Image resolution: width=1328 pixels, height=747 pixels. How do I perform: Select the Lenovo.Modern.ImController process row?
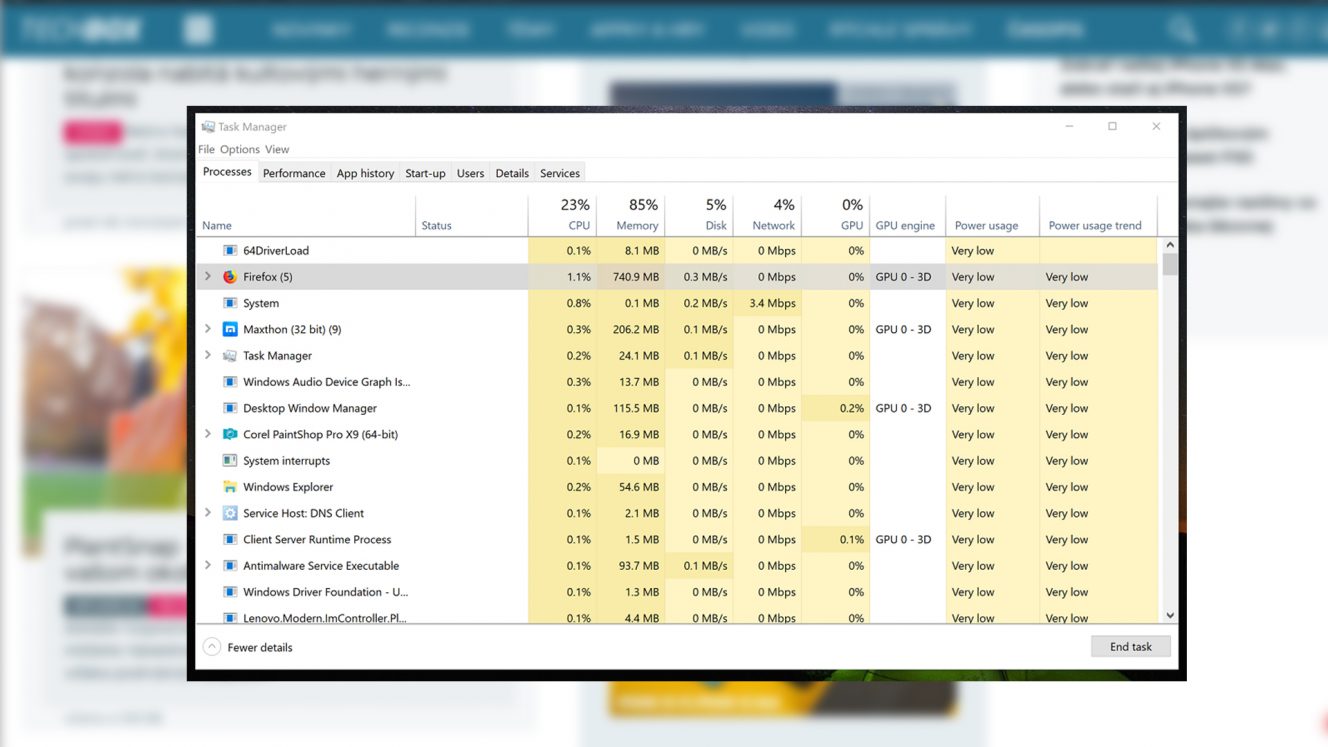point(677,617)
